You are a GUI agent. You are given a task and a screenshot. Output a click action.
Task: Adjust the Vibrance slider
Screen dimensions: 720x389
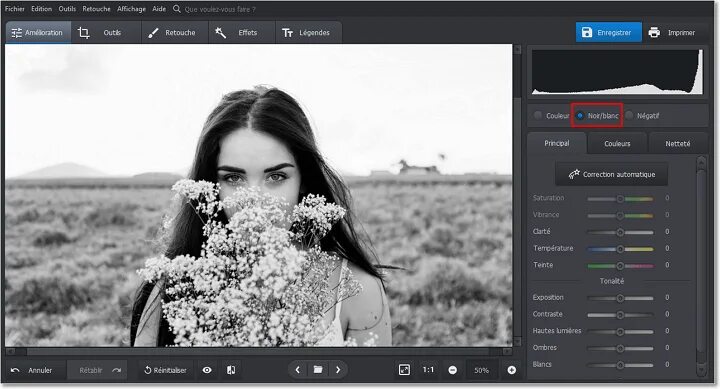(x=620, y=215)
